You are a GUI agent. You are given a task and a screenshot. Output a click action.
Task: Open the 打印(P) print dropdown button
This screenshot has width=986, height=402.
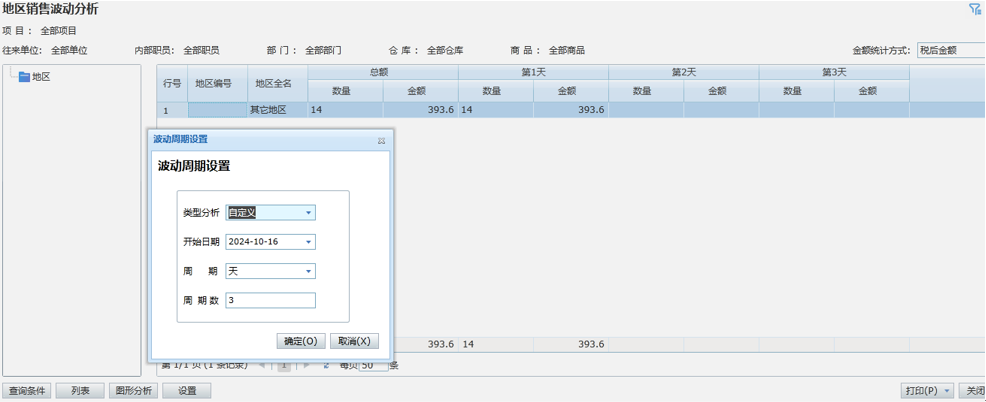coord(927,391)
